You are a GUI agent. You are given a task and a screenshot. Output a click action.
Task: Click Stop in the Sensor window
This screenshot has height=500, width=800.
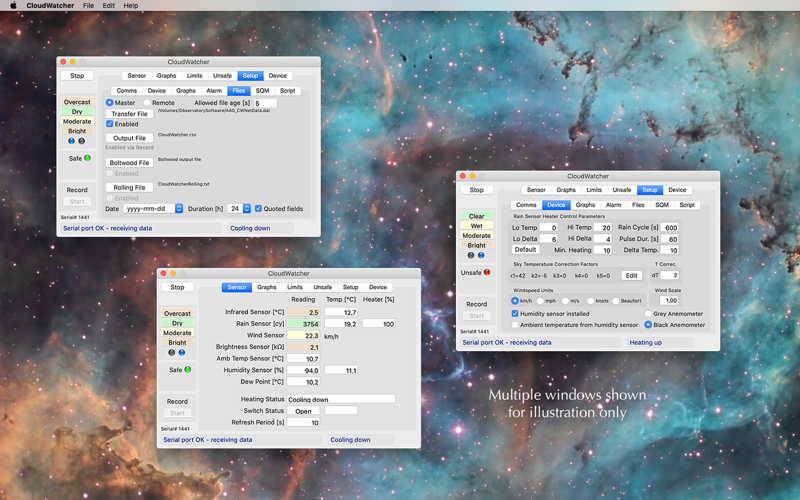[x=177, y=287]
